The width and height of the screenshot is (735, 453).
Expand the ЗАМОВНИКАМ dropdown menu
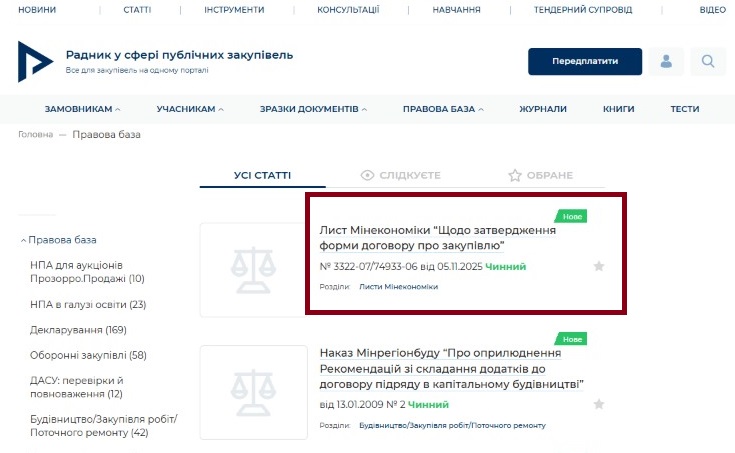(x=83, y=109)
